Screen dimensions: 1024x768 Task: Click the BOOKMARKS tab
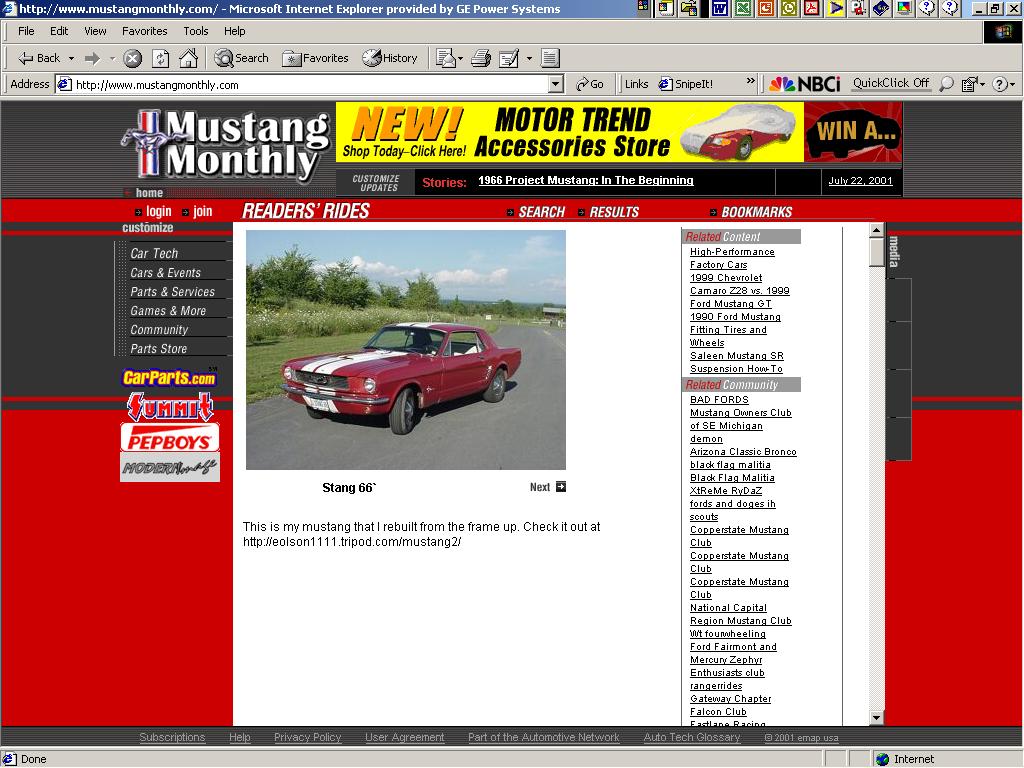coord(756,212)
